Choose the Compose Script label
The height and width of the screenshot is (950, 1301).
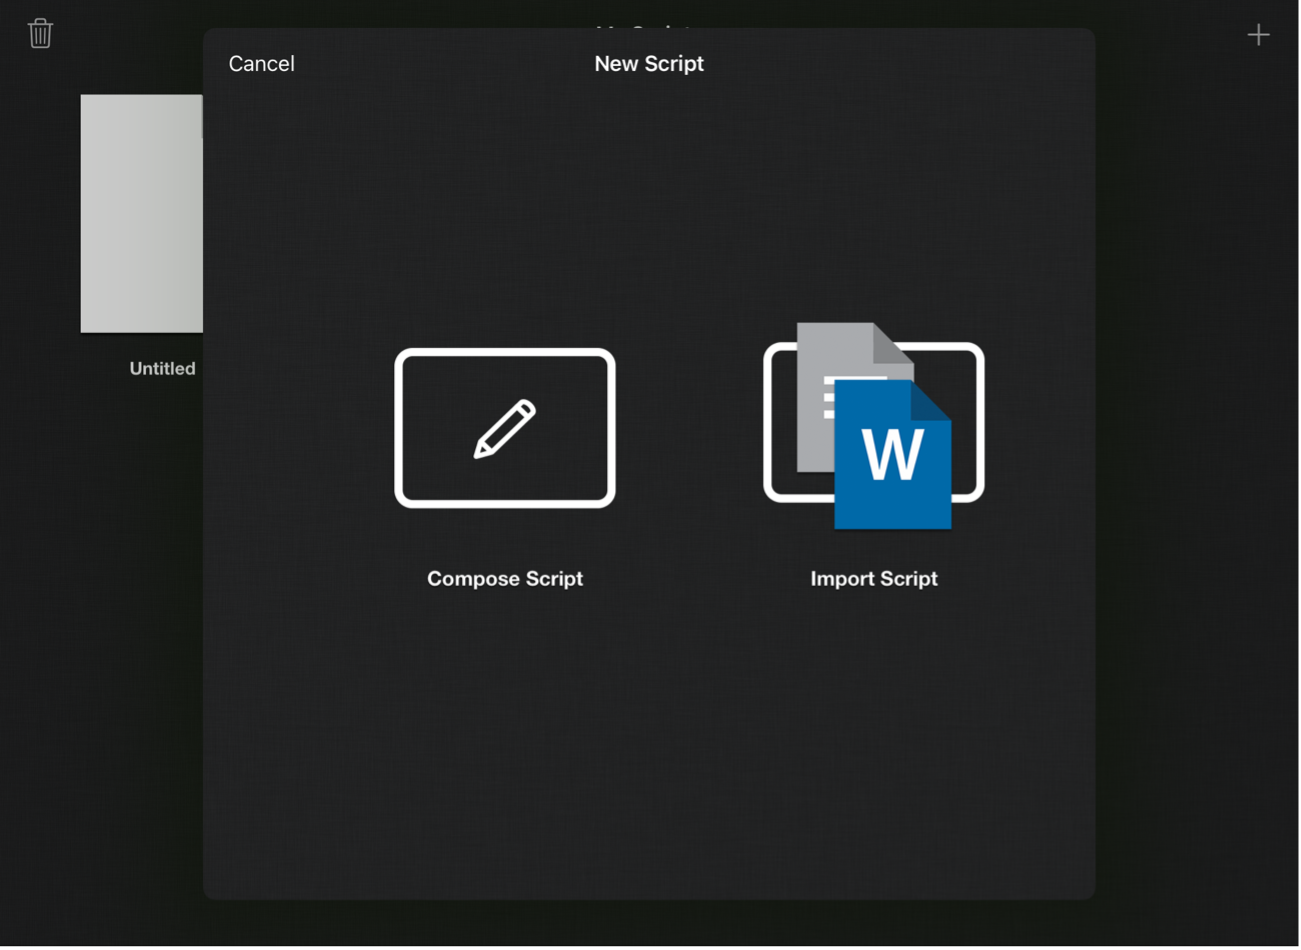[x=505, y=579]
